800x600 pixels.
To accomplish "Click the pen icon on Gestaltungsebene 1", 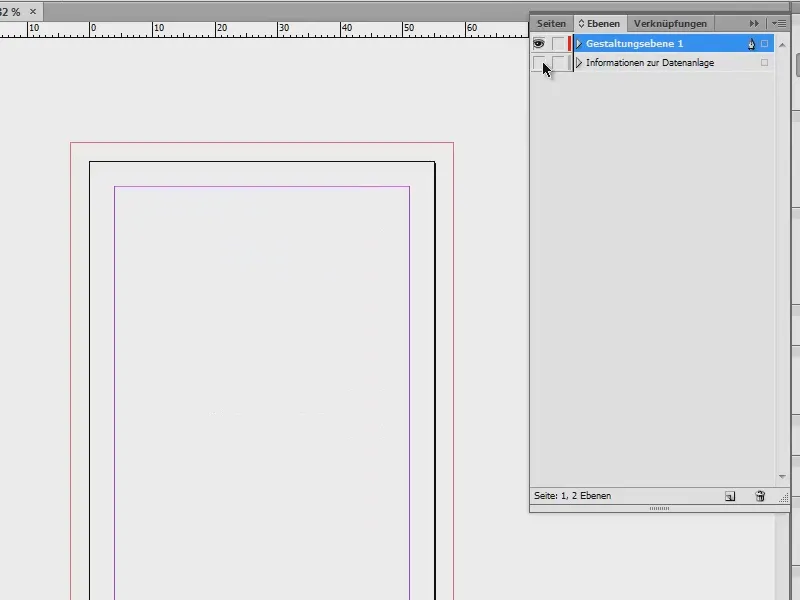I will (x=751, y=44).
